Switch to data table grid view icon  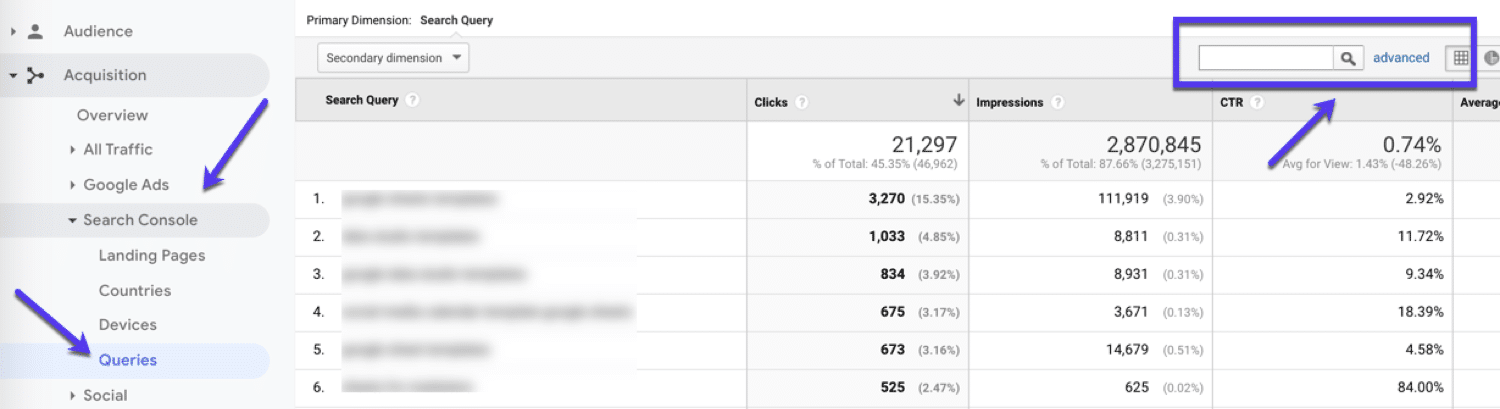click(1461, 58)
